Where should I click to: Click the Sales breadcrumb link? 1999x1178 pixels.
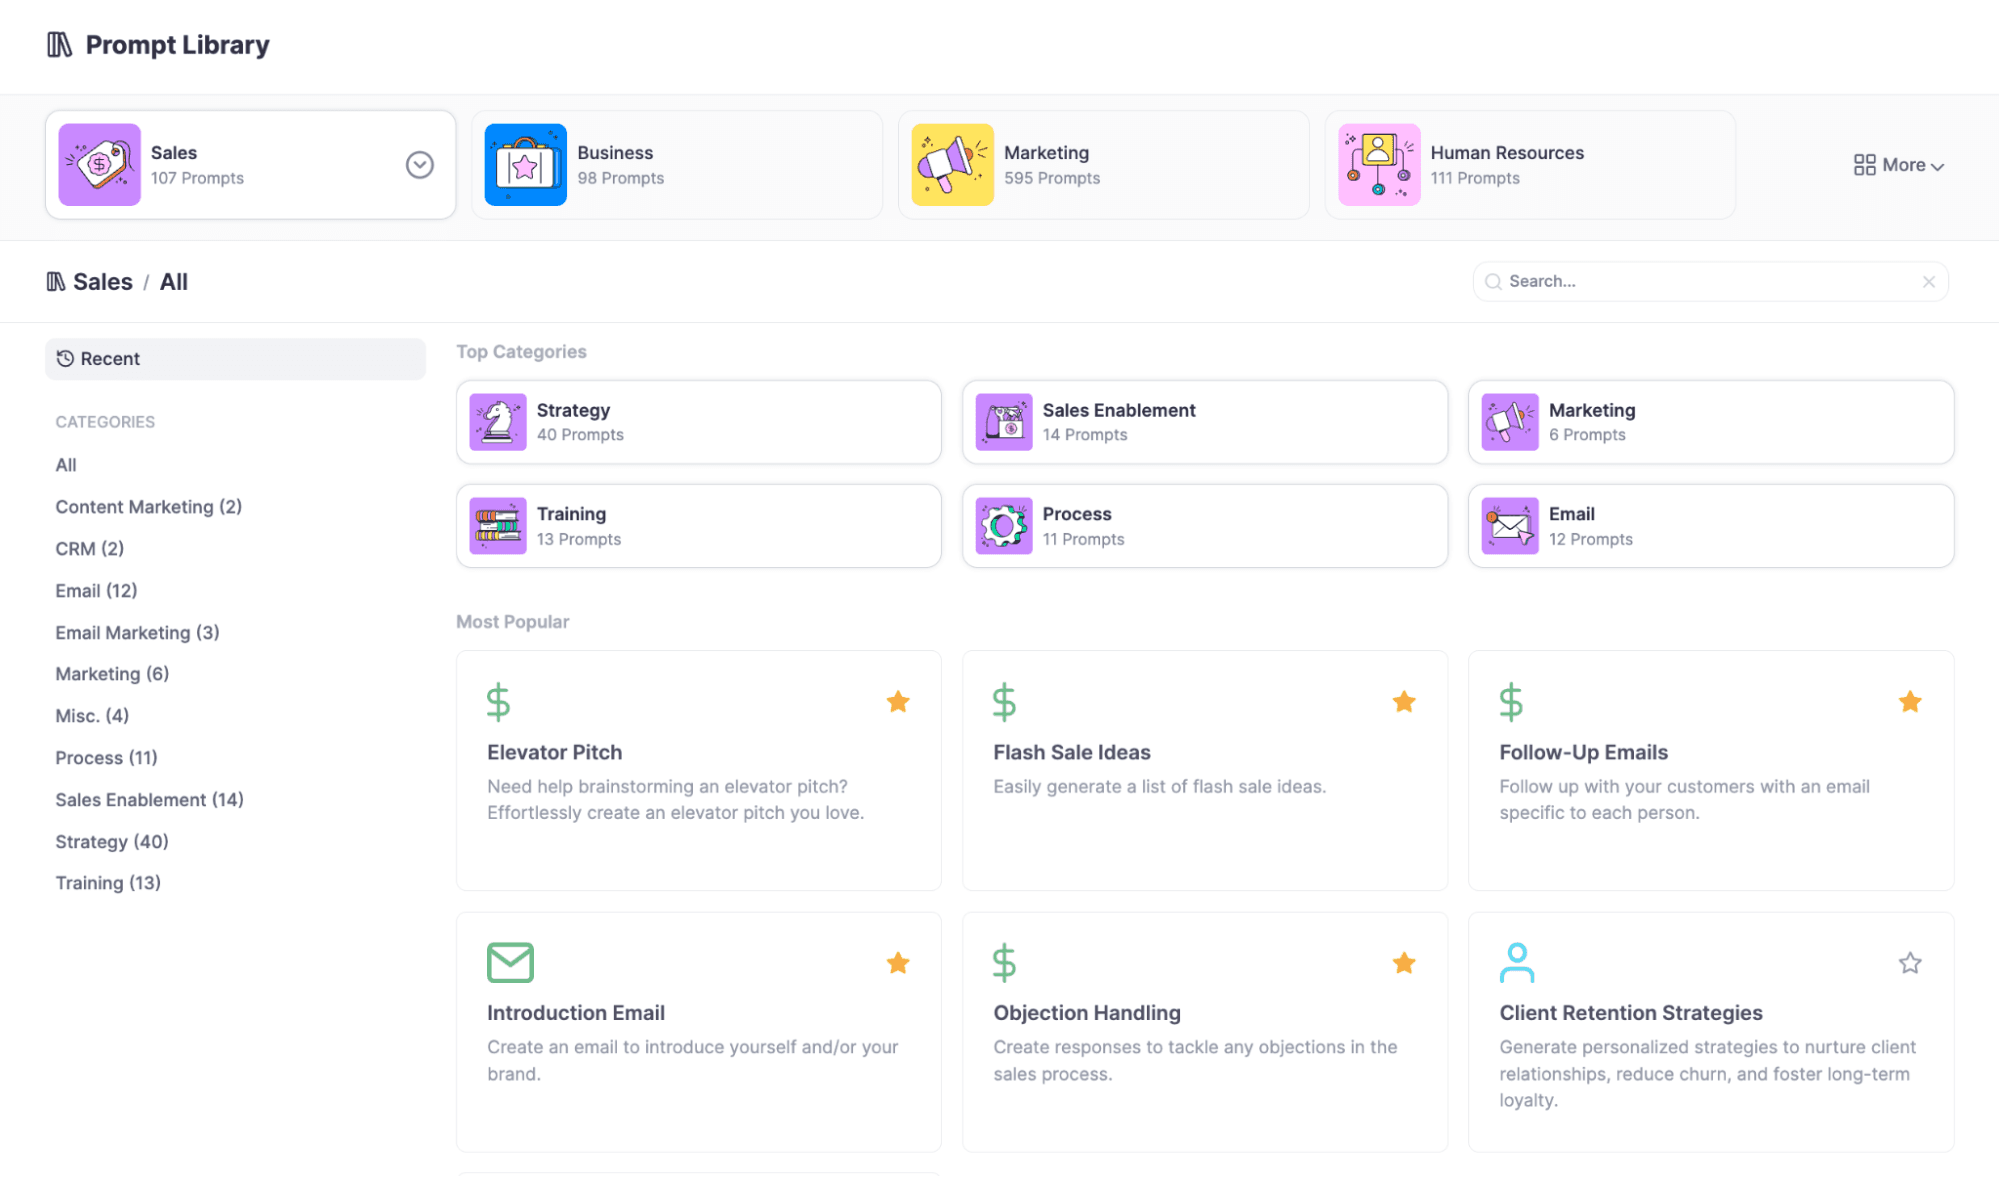click(x=102, y=282)
